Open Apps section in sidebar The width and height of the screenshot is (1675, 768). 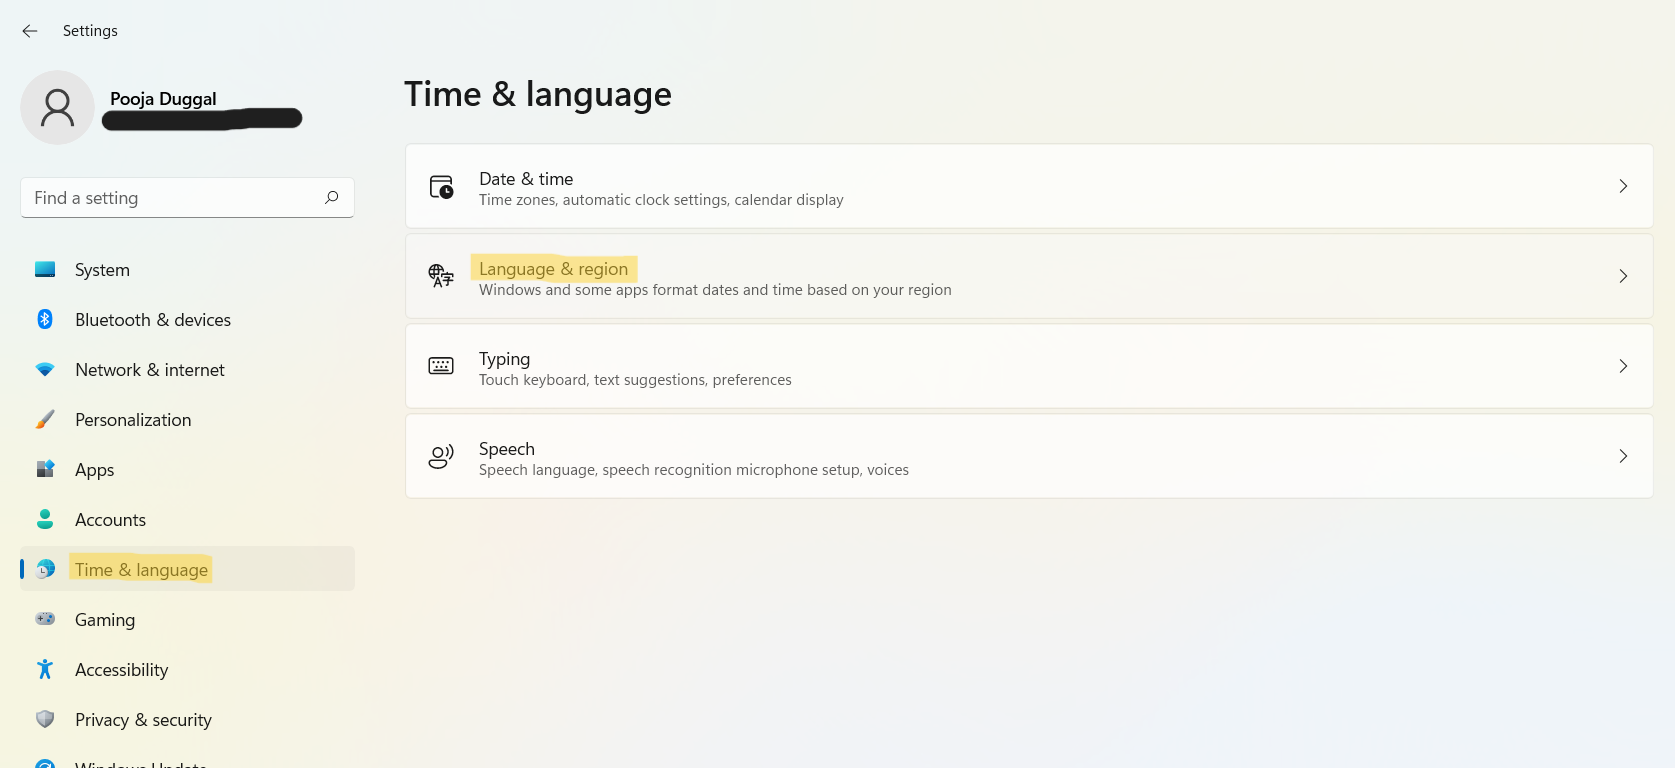(x=95, y=470)
